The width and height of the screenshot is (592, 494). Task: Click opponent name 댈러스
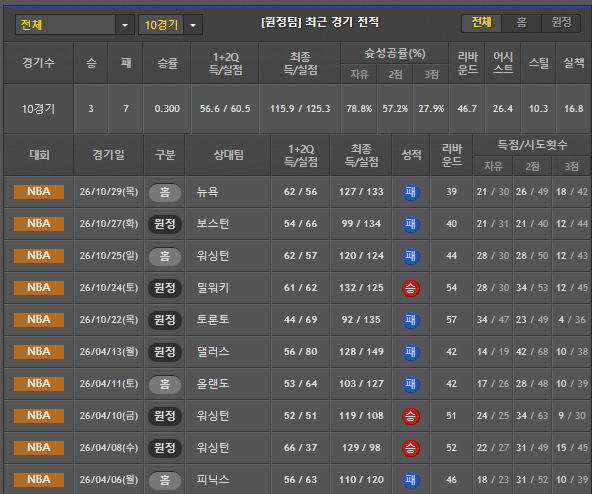point(213,352)
